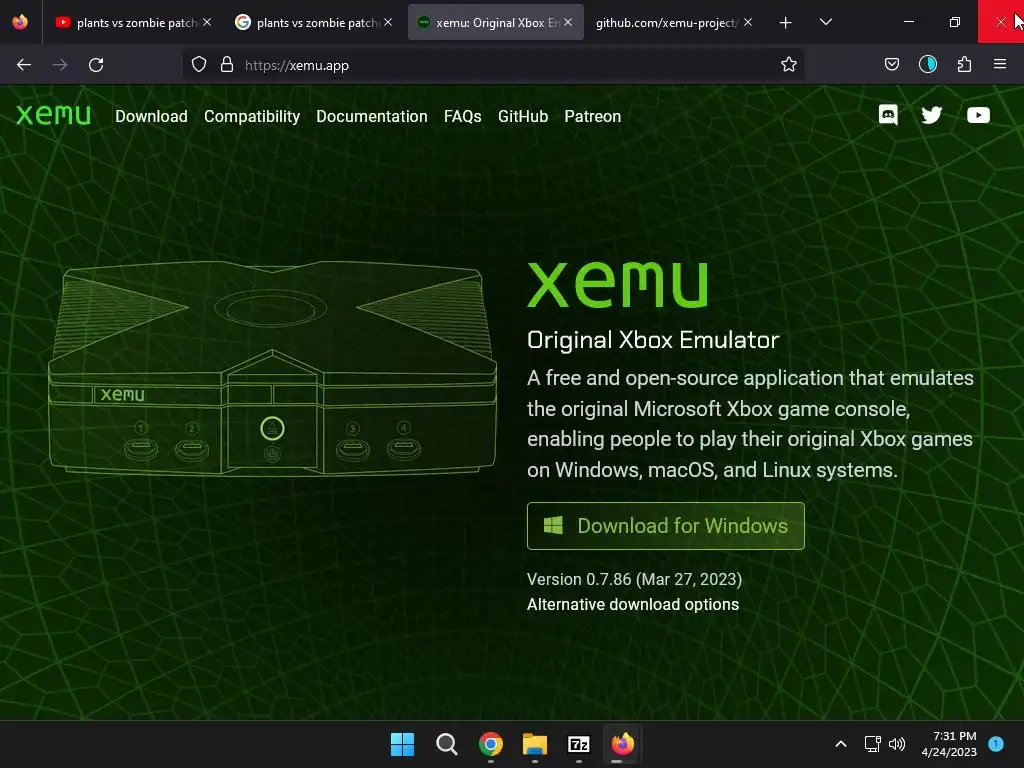Open the clock showing 7:31 PM

949,744
